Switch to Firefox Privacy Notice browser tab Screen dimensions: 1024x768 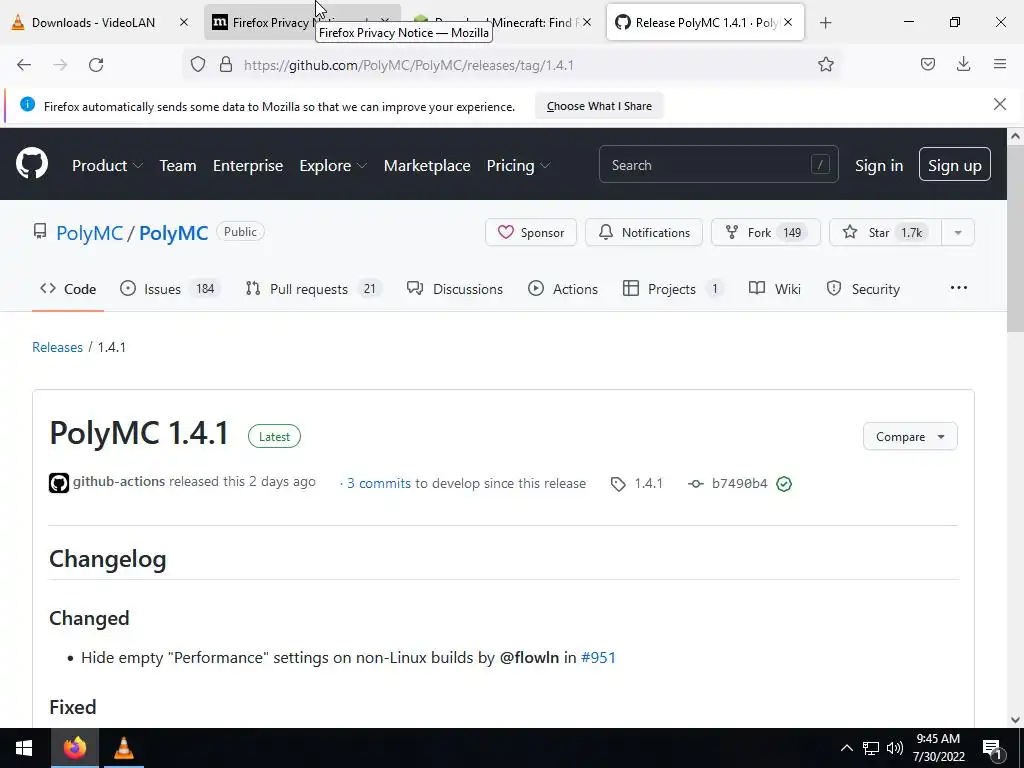(302, 22)
